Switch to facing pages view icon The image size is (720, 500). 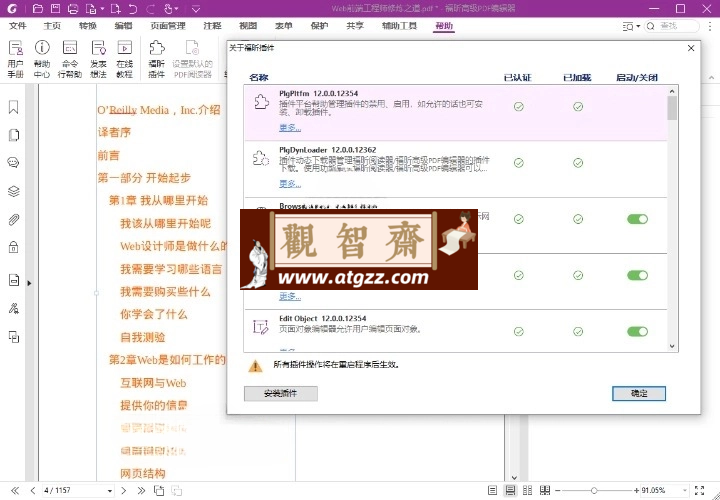click(x=528, y=490)
